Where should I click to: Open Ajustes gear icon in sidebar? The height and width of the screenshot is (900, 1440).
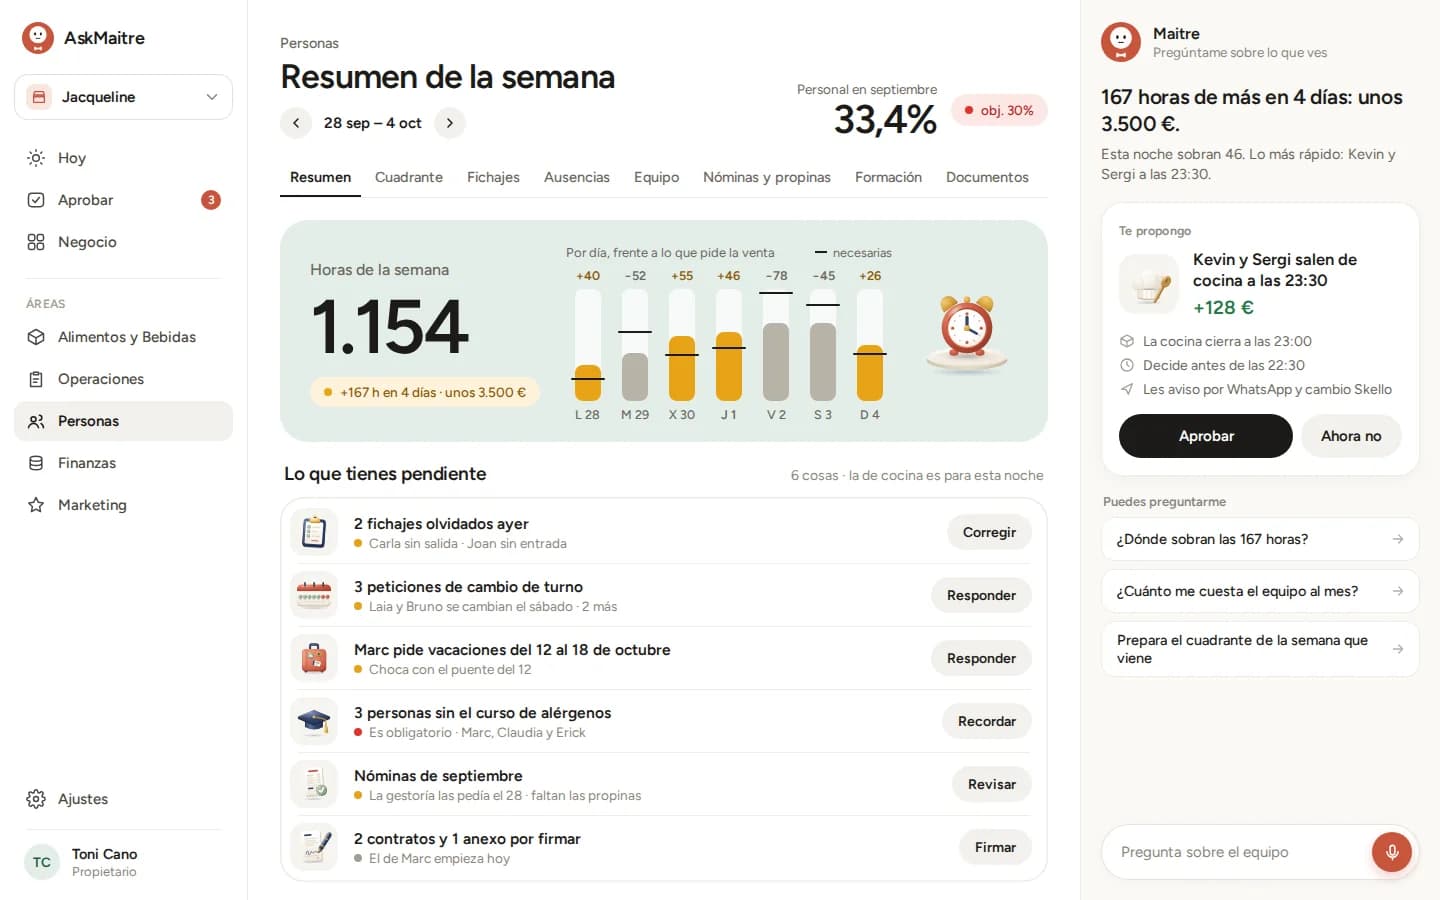pos(36,799)
